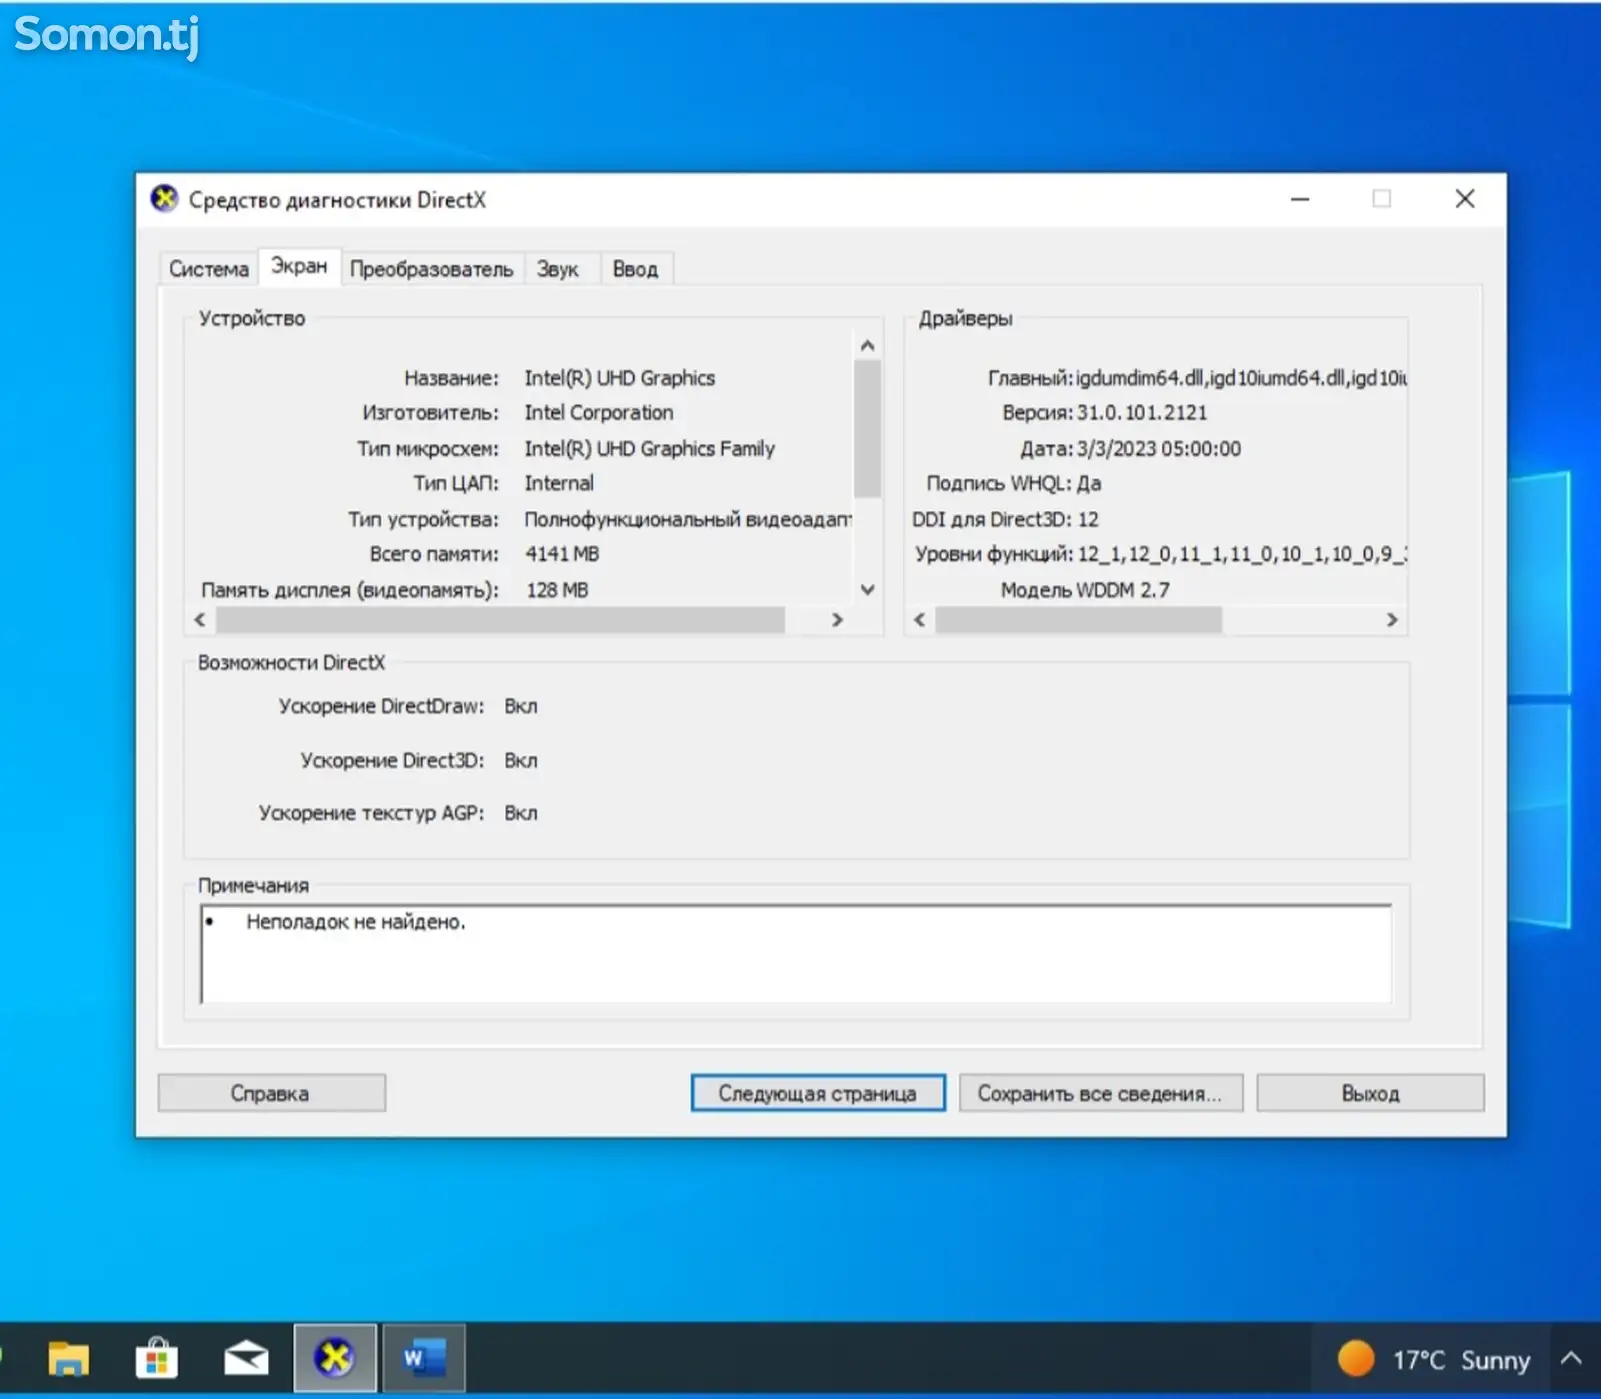Screen dimensions: 1601x1399
Task: Click right arrow of drivers horizontal scrollbar
Action: click(1392, 620)
